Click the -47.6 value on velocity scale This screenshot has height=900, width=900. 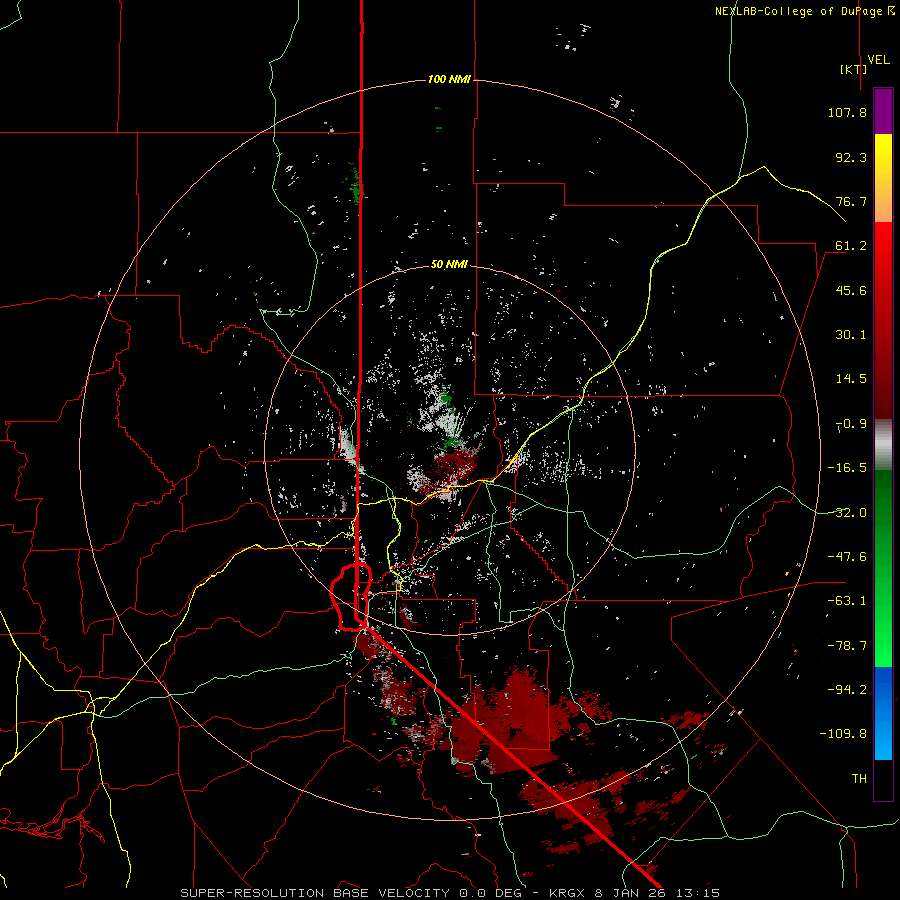[x=847, y=557]
